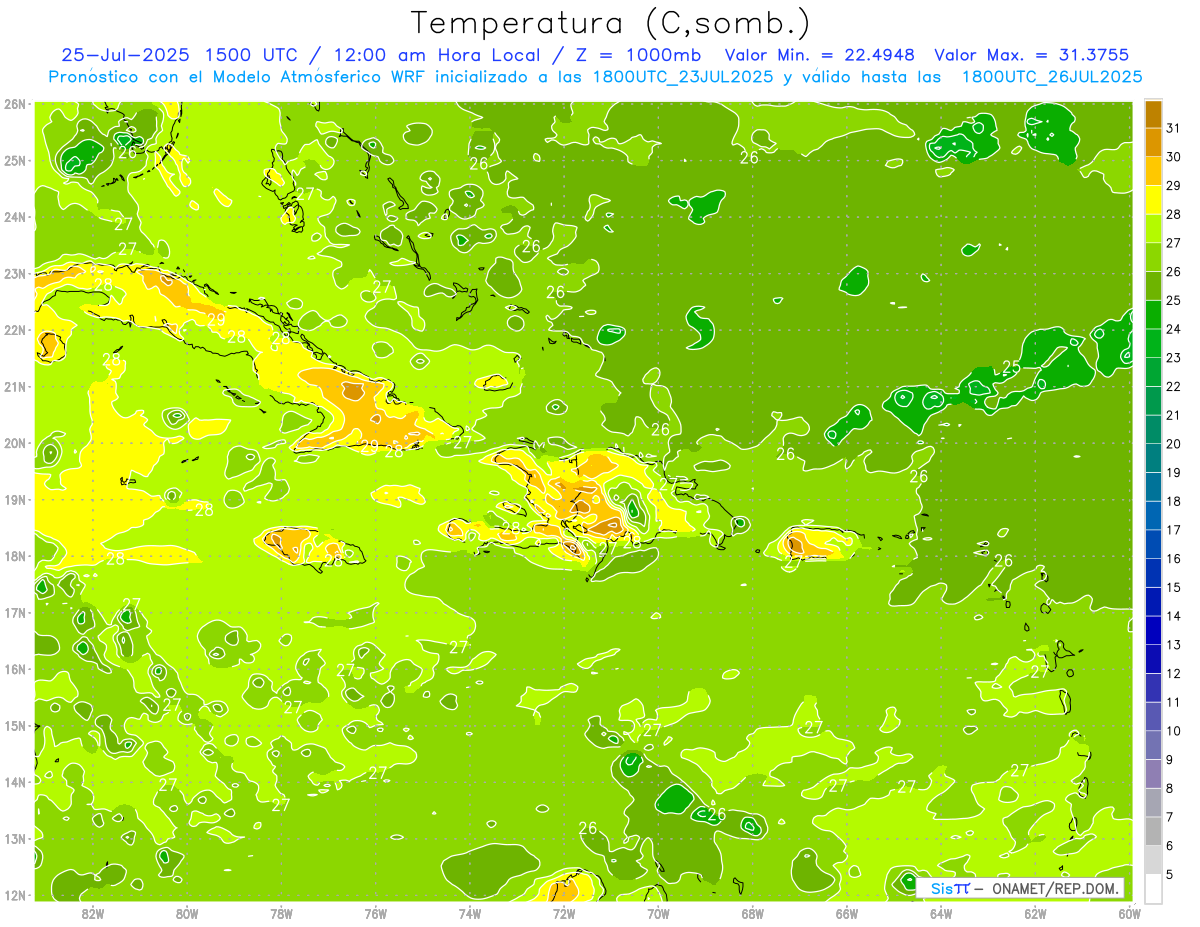This screenshot has width=1200, height=927.
Task: Click the "22N" latitude axis label
Action: [15, 330]
